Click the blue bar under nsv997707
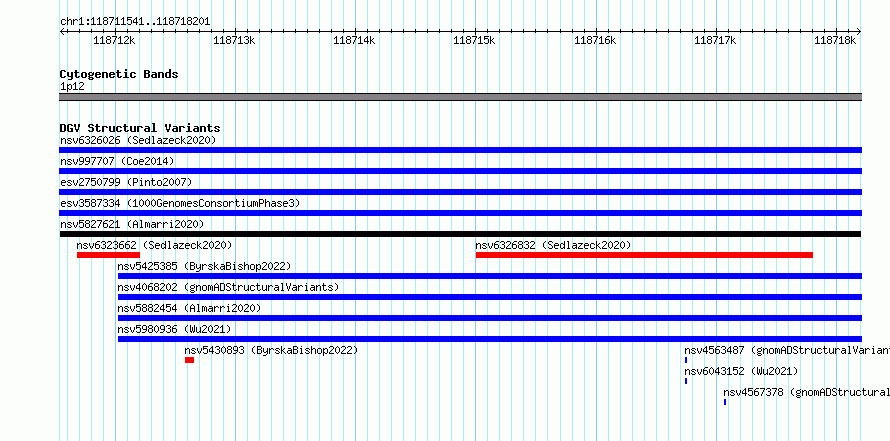The width and height of the screenshot is (890, 441). point(460,171)
